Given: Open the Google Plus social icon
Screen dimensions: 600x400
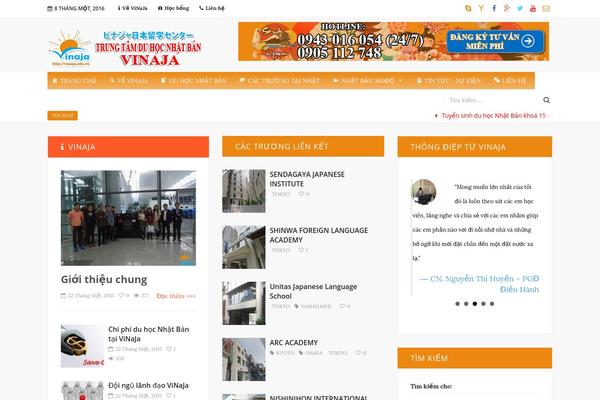Looking at the screenshot, I should (x=507, y=8).
